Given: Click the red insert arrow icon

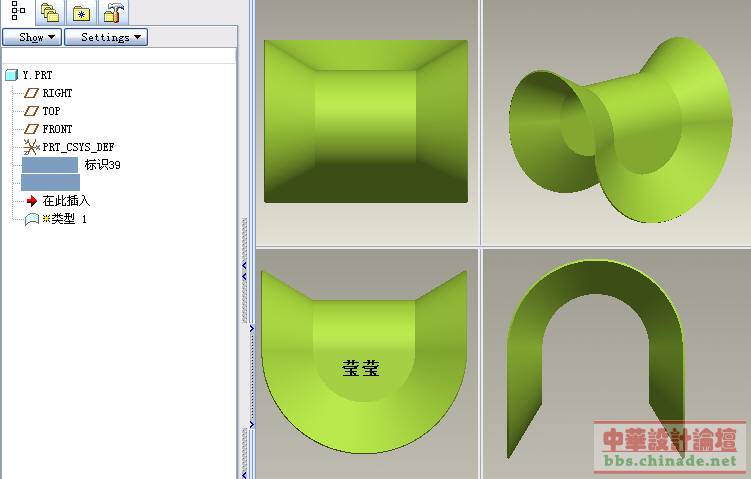Looking at the screenshot, I should click(32, 201).
